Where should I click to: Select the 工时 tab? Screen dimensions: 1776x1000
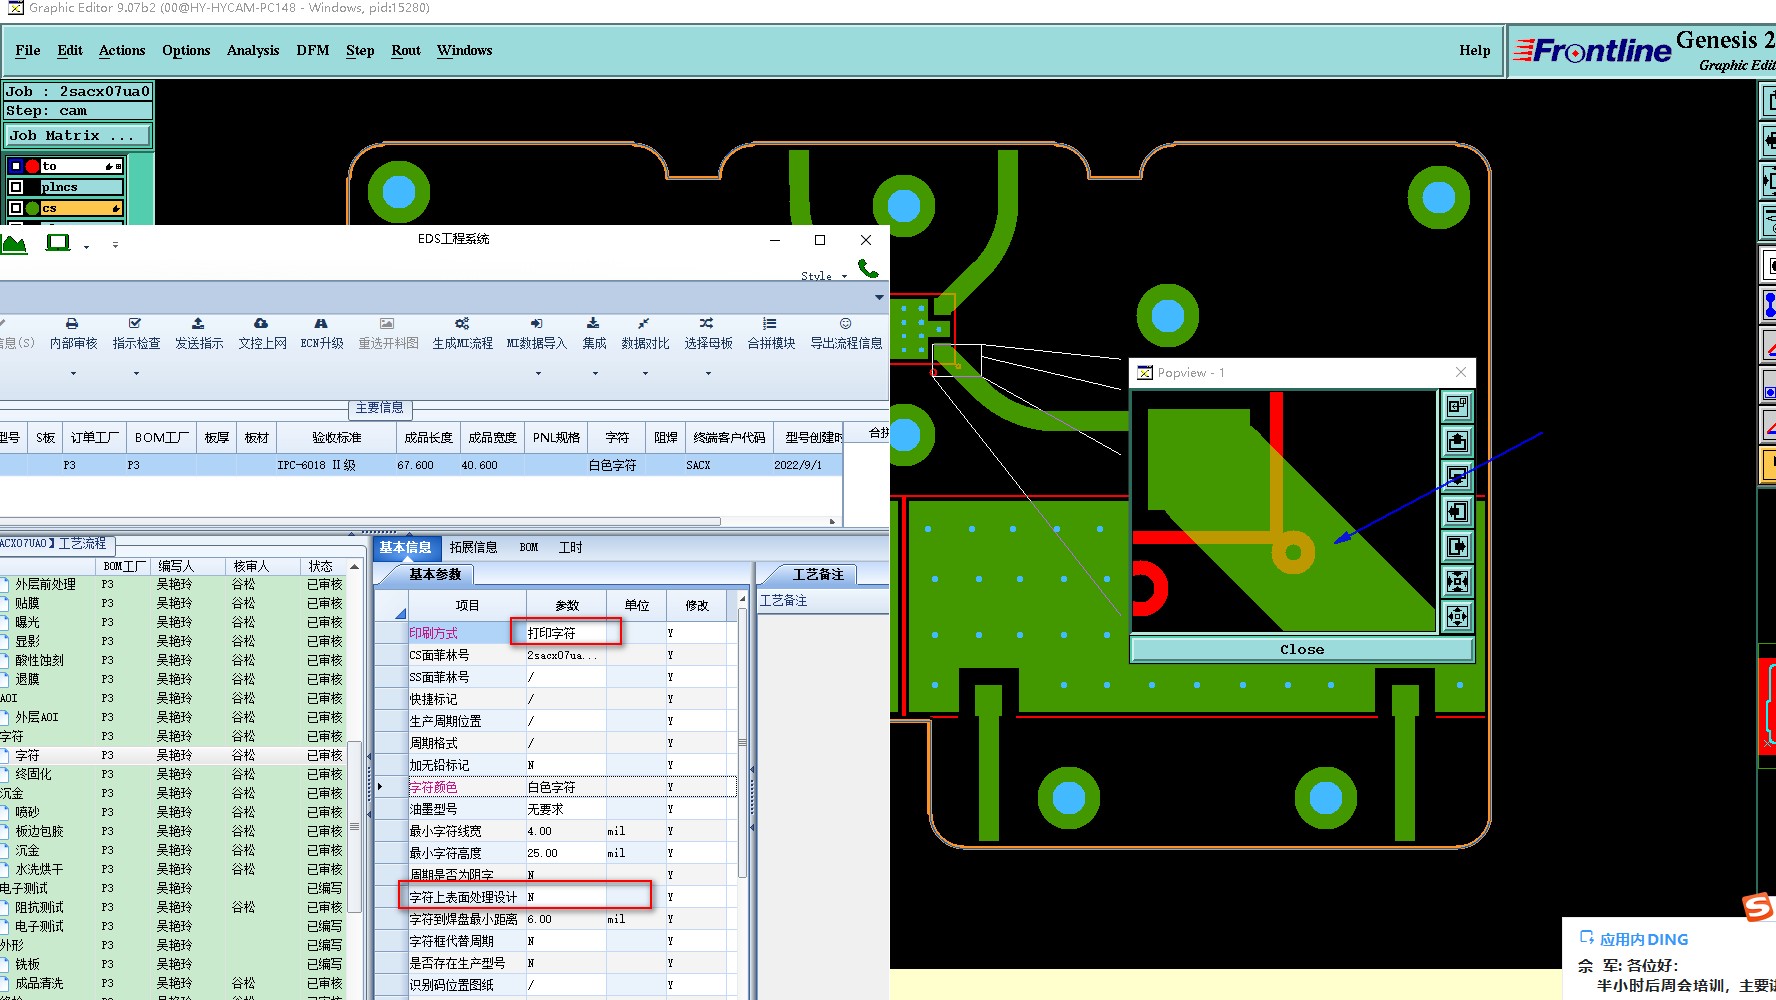[570, 547]
